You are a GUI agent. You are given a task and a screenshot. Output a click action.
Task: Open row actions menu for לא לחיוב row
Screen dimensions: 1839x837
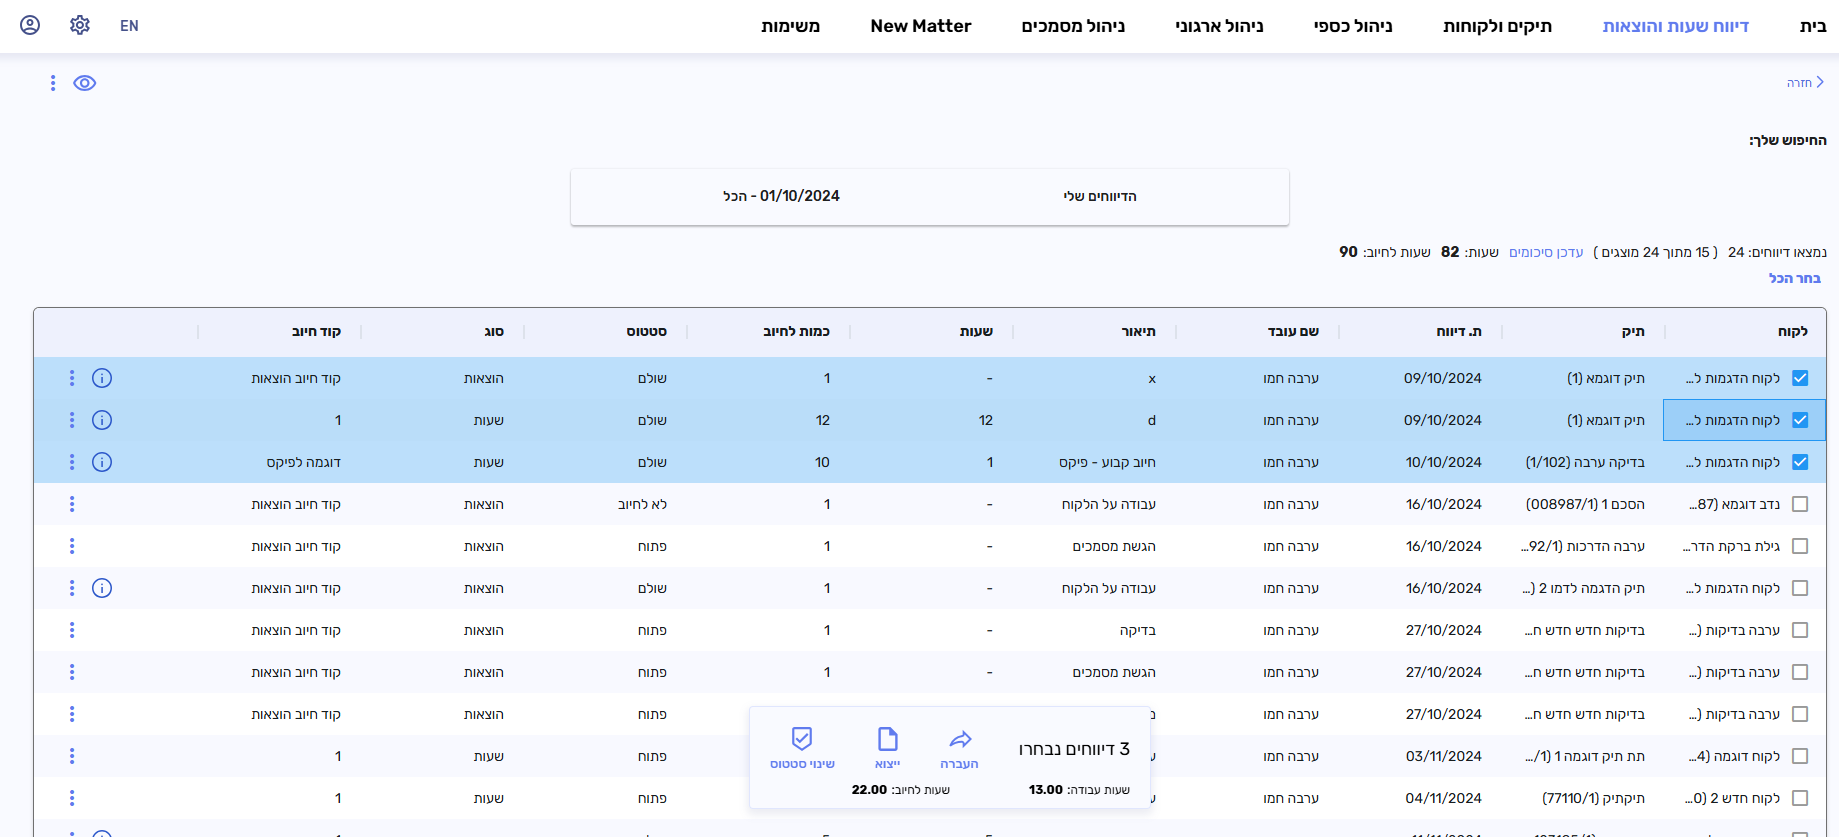pos(72,504)
